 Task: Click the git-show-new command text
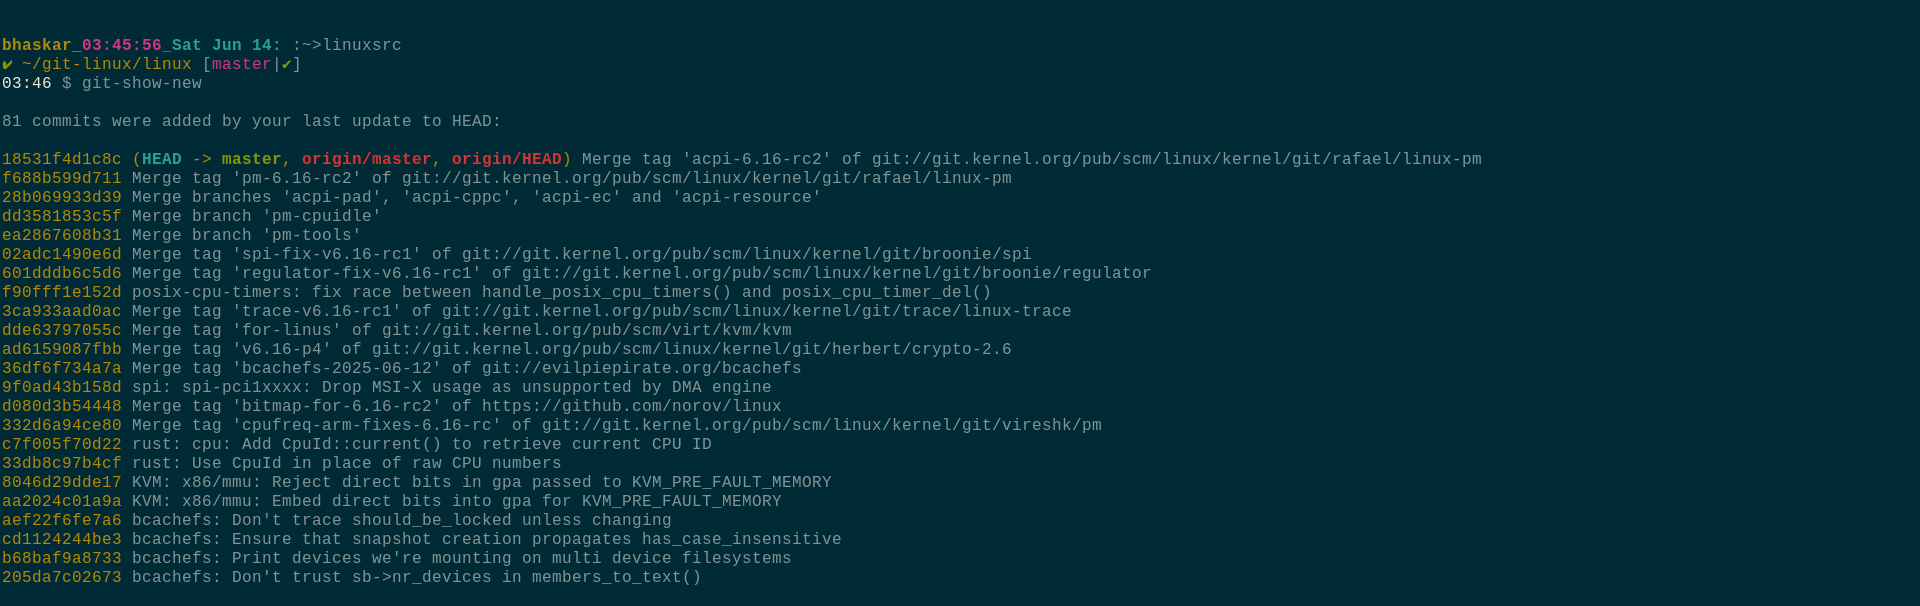pos(142,83)
